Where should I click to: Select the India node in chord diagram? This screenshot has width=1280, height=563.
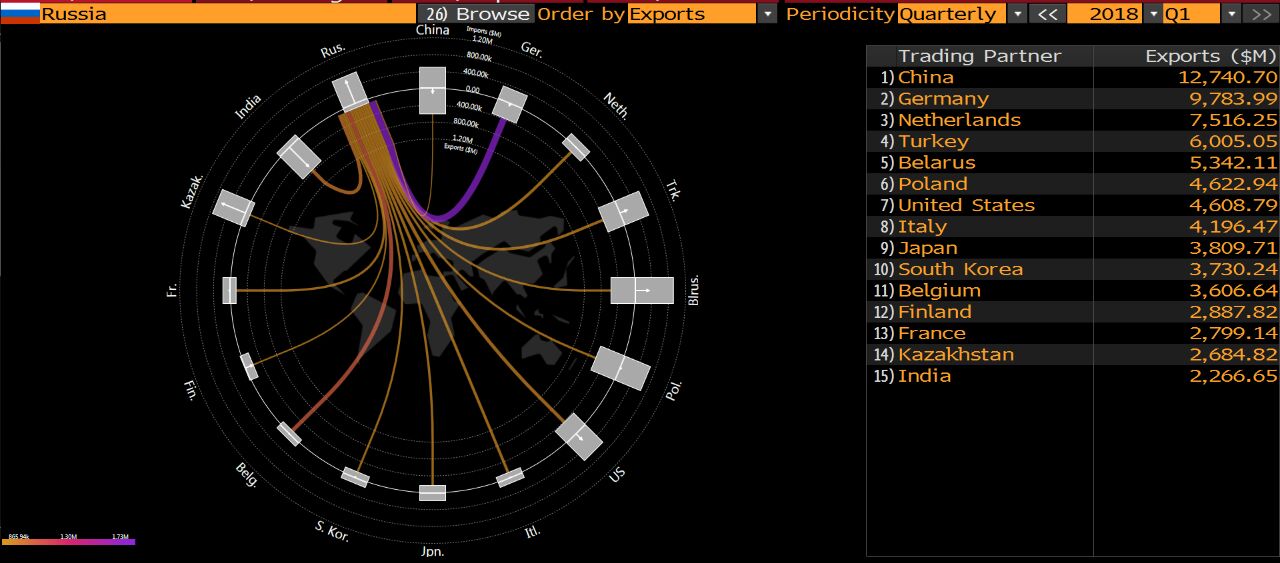coord(298,157)
